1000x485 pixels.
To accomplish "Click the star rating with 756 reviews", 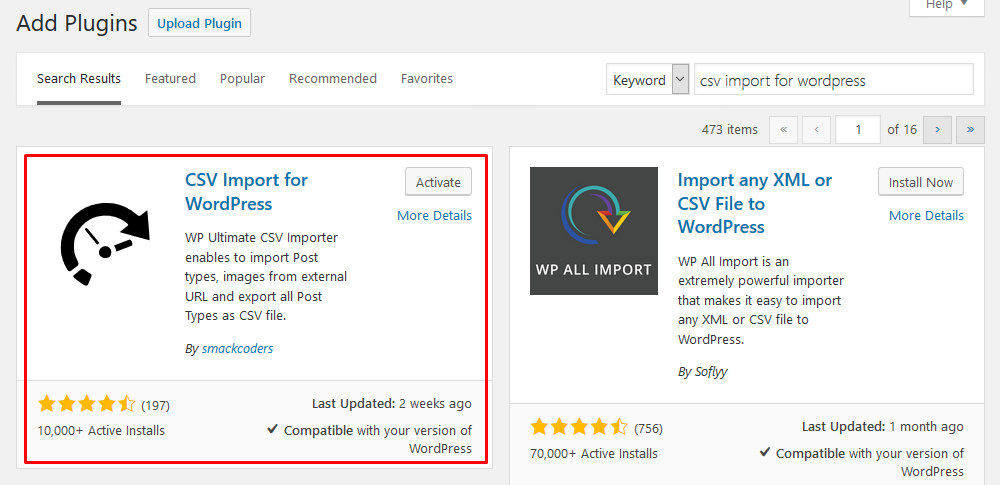I will [578, 428].
